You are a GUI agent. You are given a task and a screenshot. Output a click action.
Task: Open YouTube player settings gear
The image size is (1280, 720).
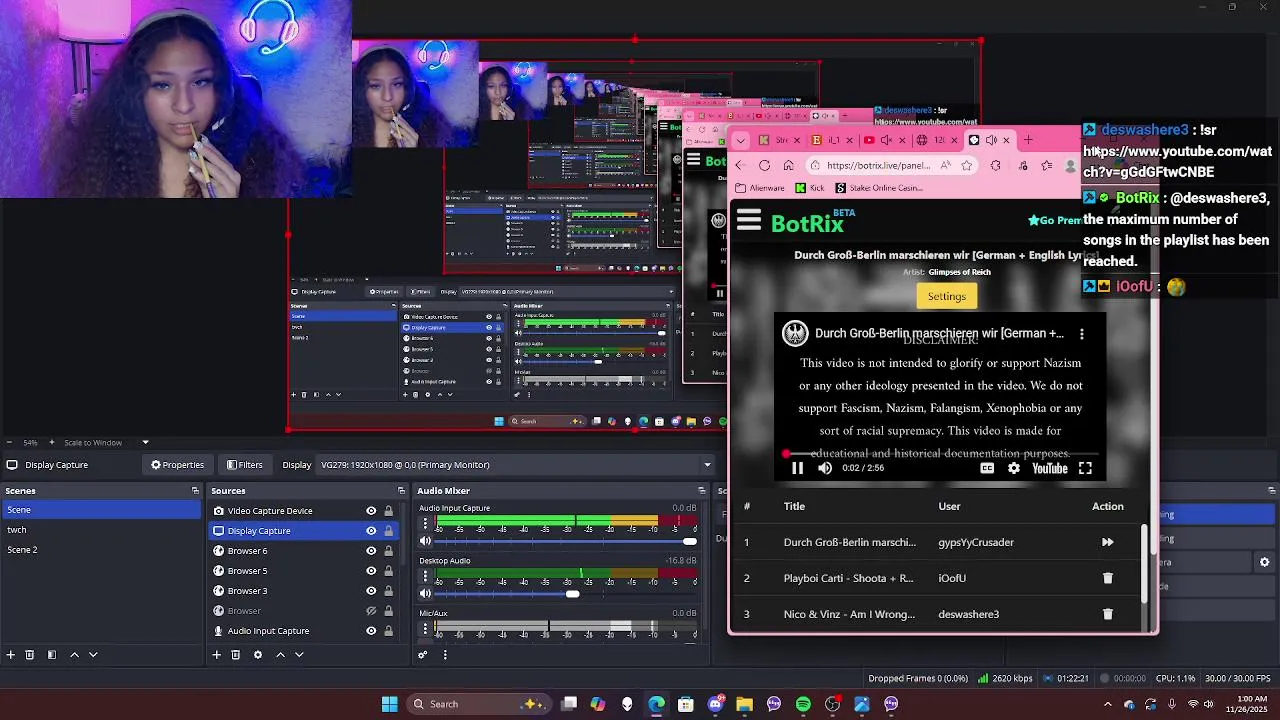click(x=1014, y=468)
